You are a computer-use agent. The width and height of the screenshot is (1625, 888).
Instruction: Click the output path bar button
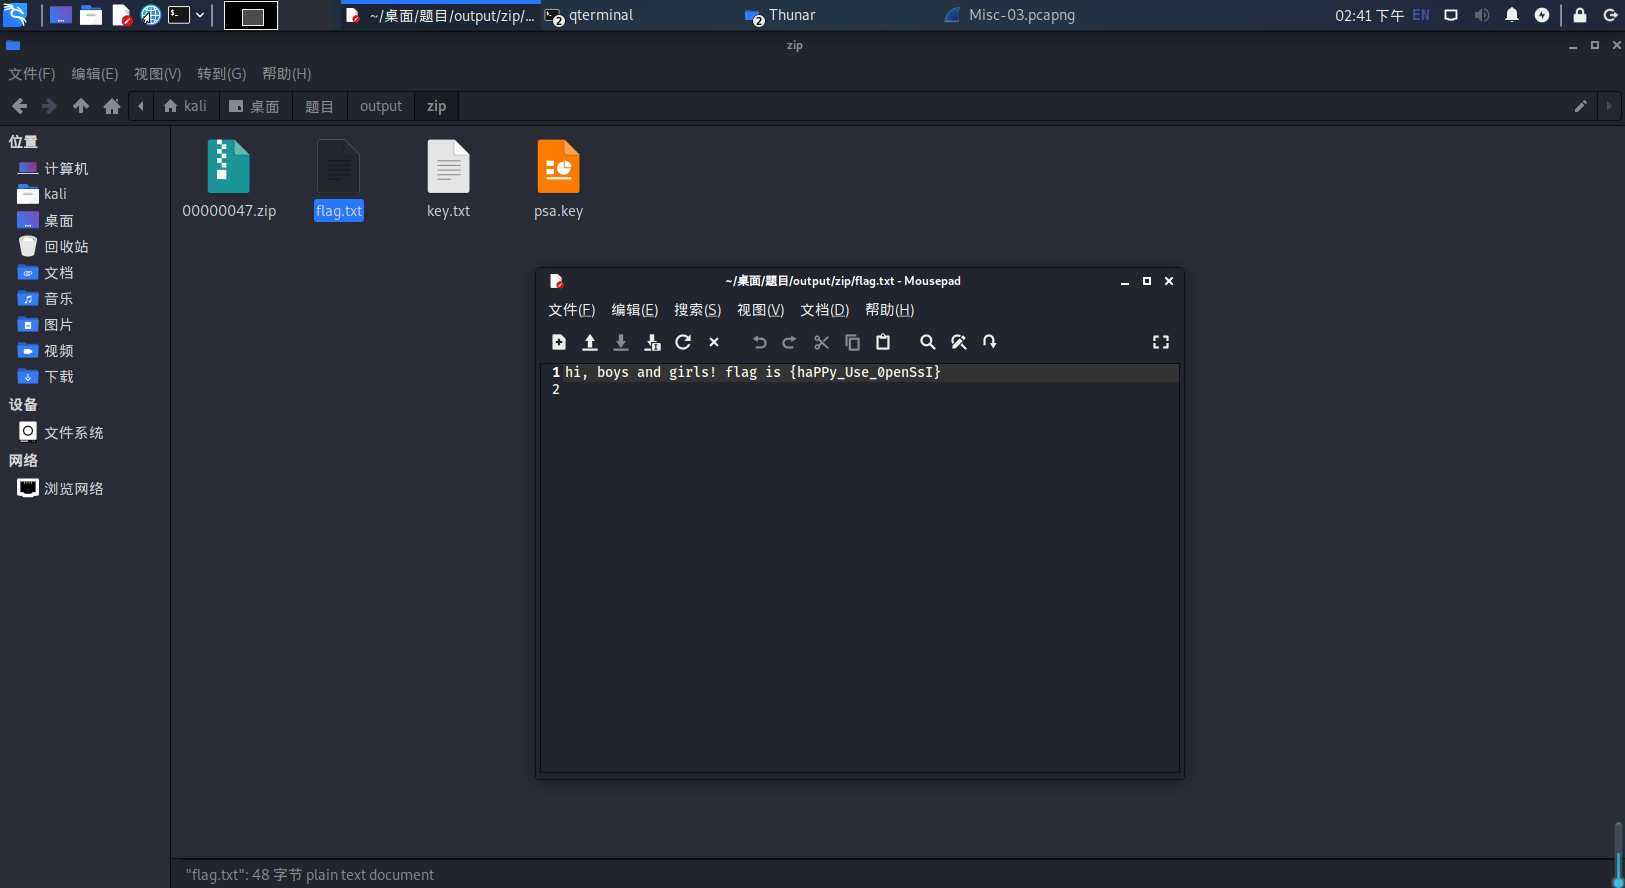coord(381,106)
